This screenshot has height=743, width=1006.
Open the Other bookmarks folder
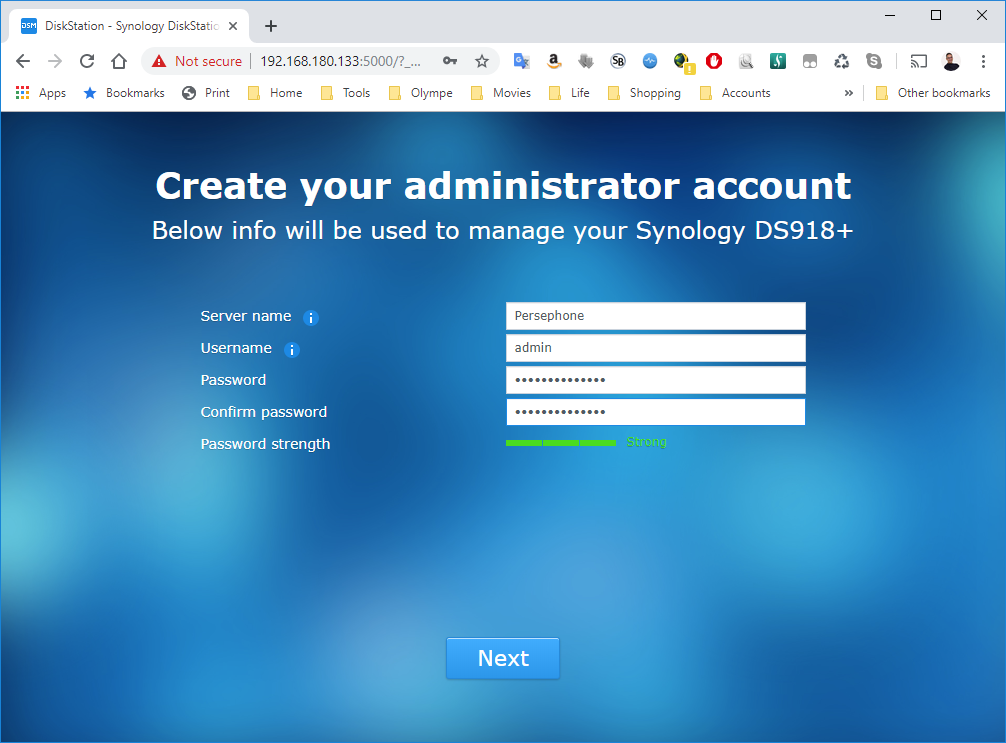(933, 93)
